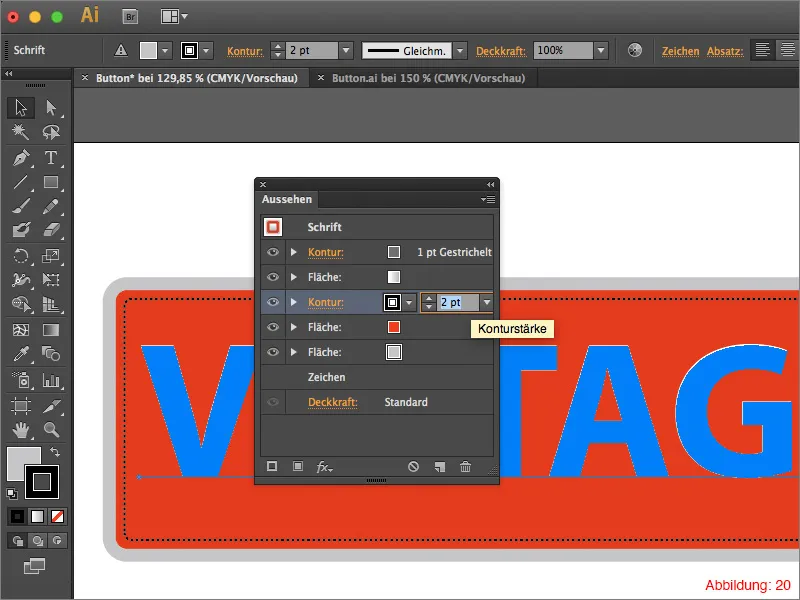Select the Symbol Sprayer tool
The image size is (800, 600).
click(21, 380)
